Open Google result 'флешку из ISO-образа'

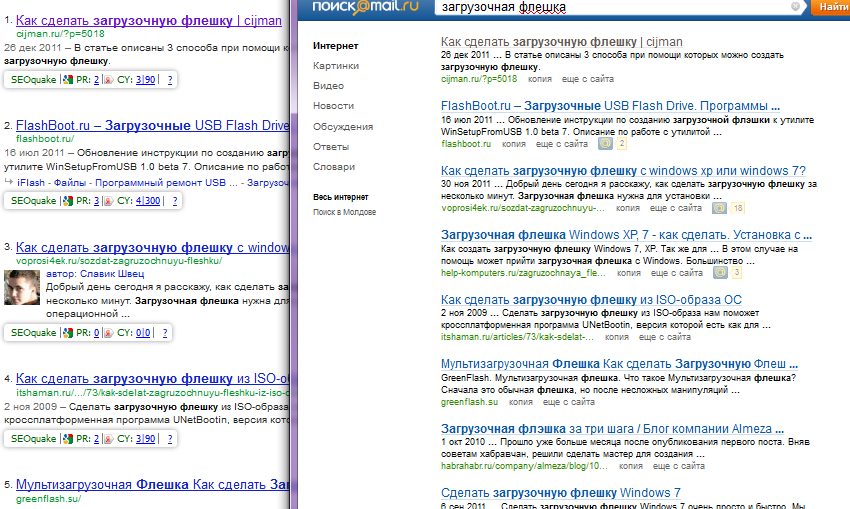[153, 379]
